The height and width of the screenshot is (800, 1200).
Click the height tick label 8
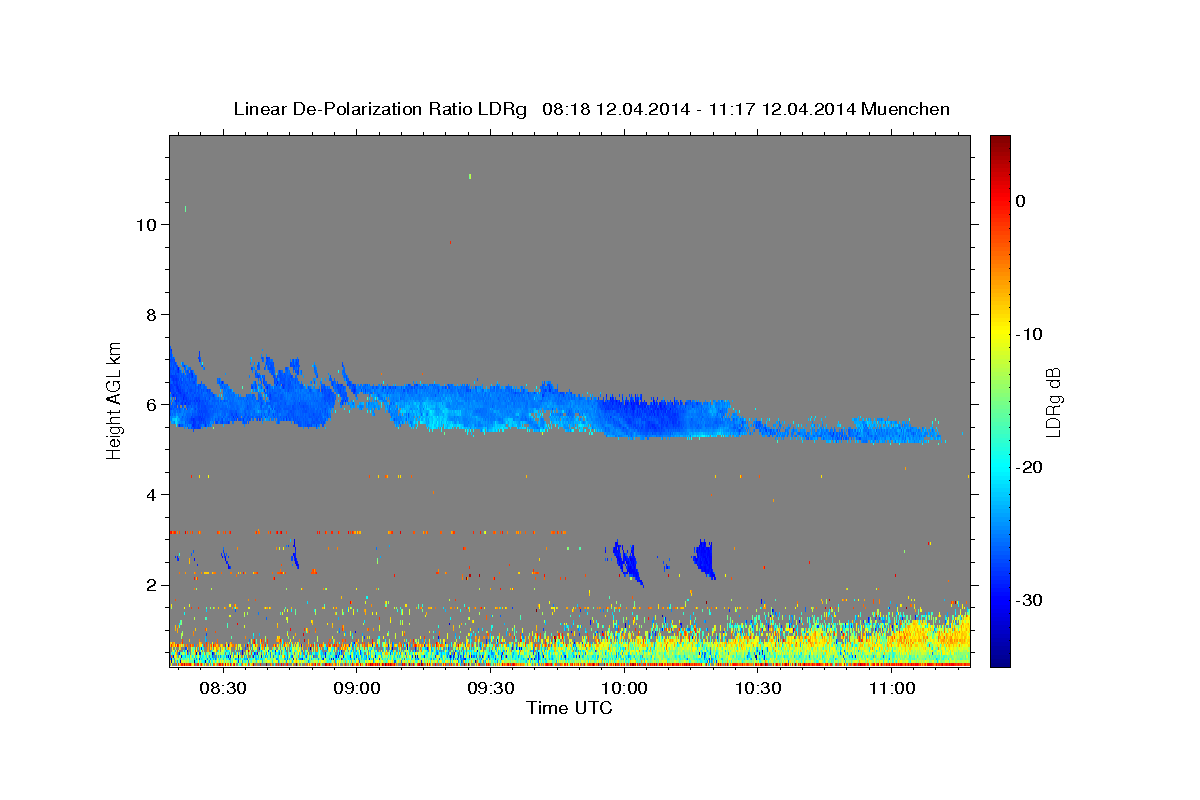[x=150, y=315]
